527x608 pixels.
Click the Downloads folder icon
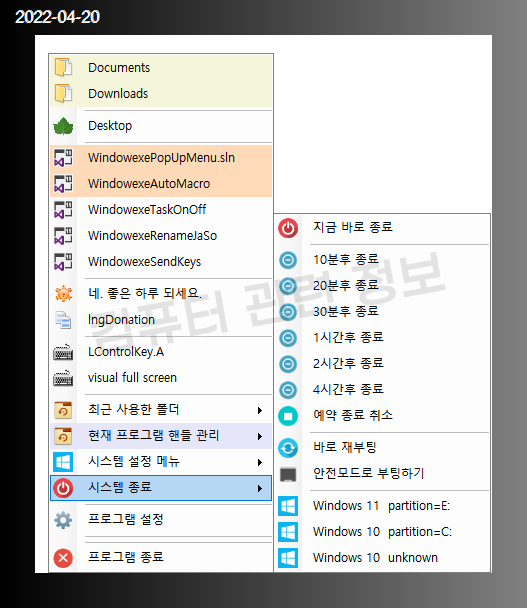pos(63,93)
